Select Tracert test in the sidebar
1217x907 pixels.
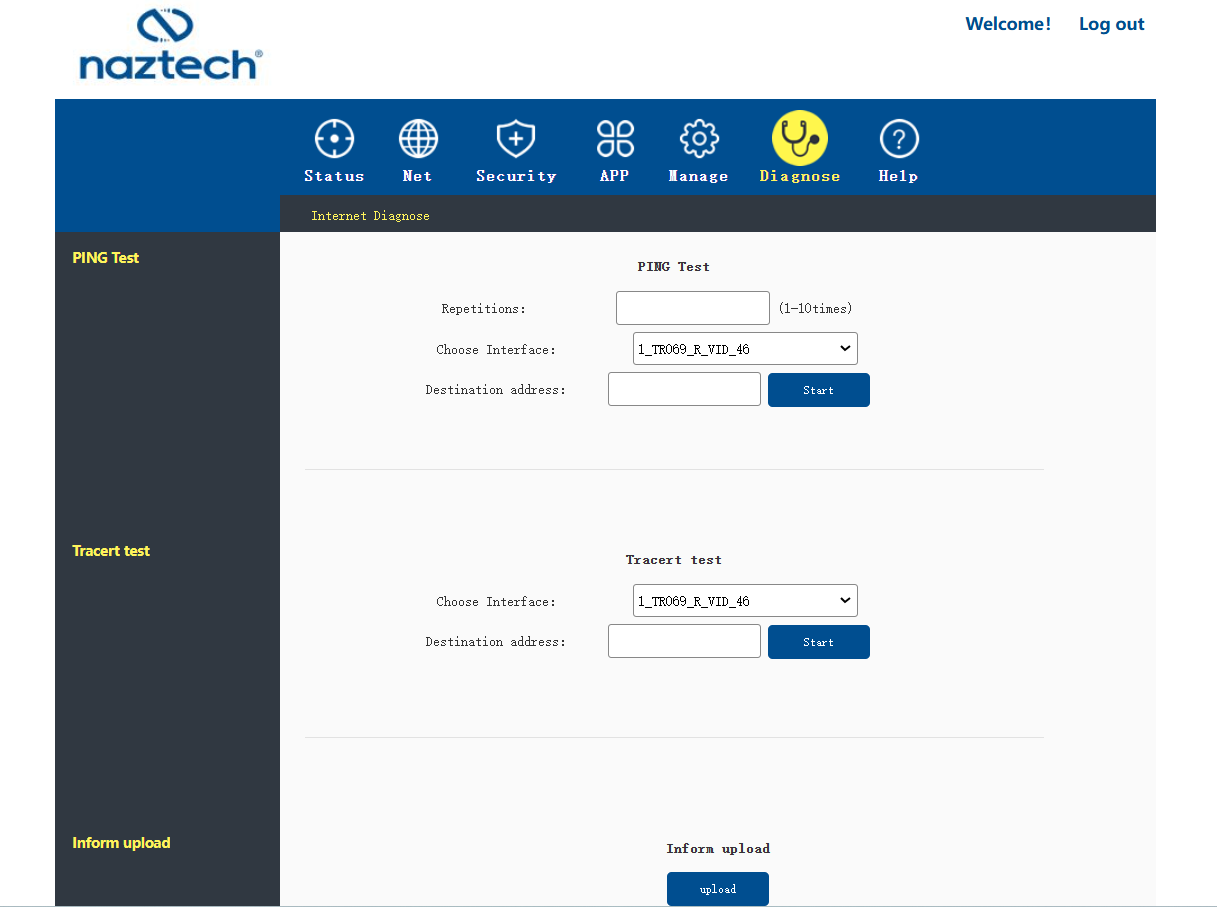point(111,551)
